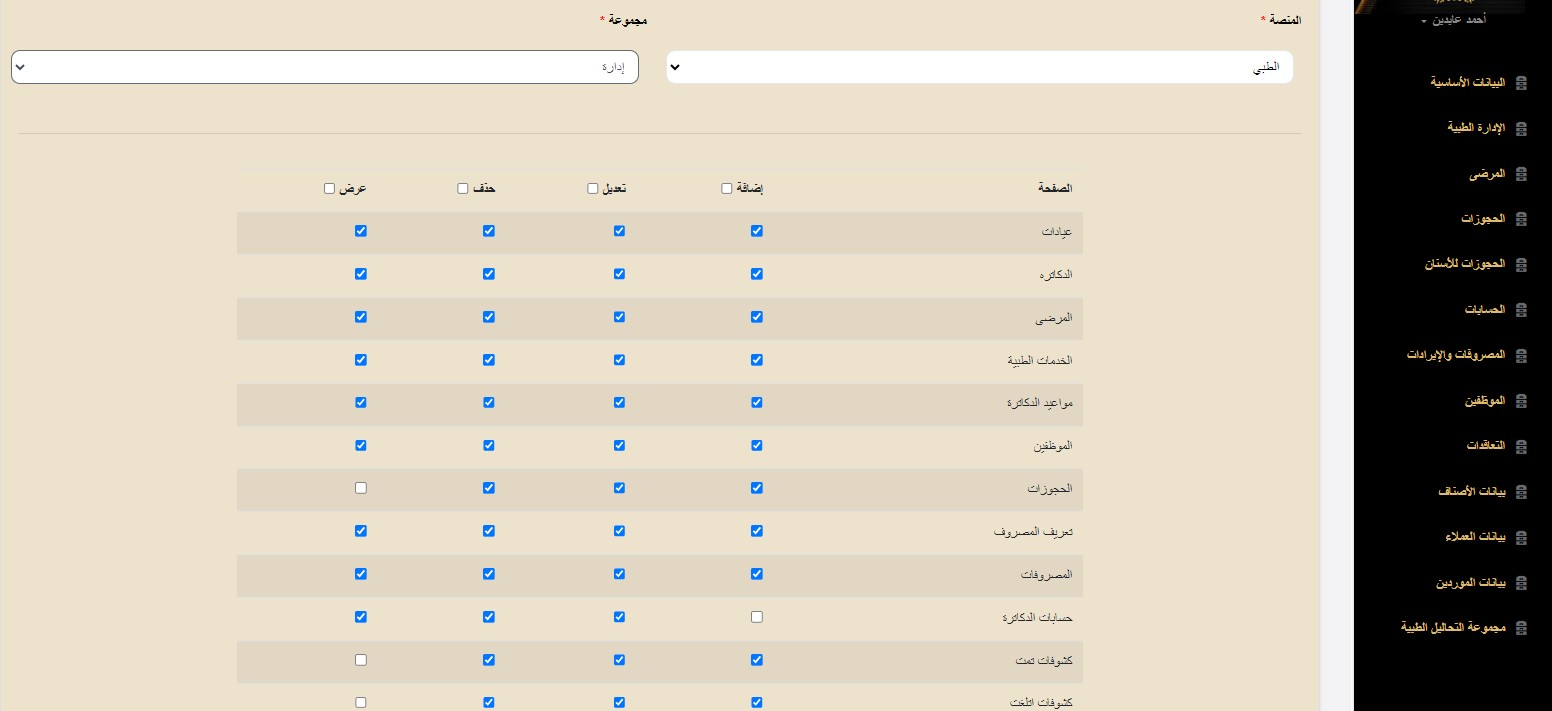Click the icon next to المرضى sidebar item
Screen dimensions: 1552x711
[x=1521, y=174]
